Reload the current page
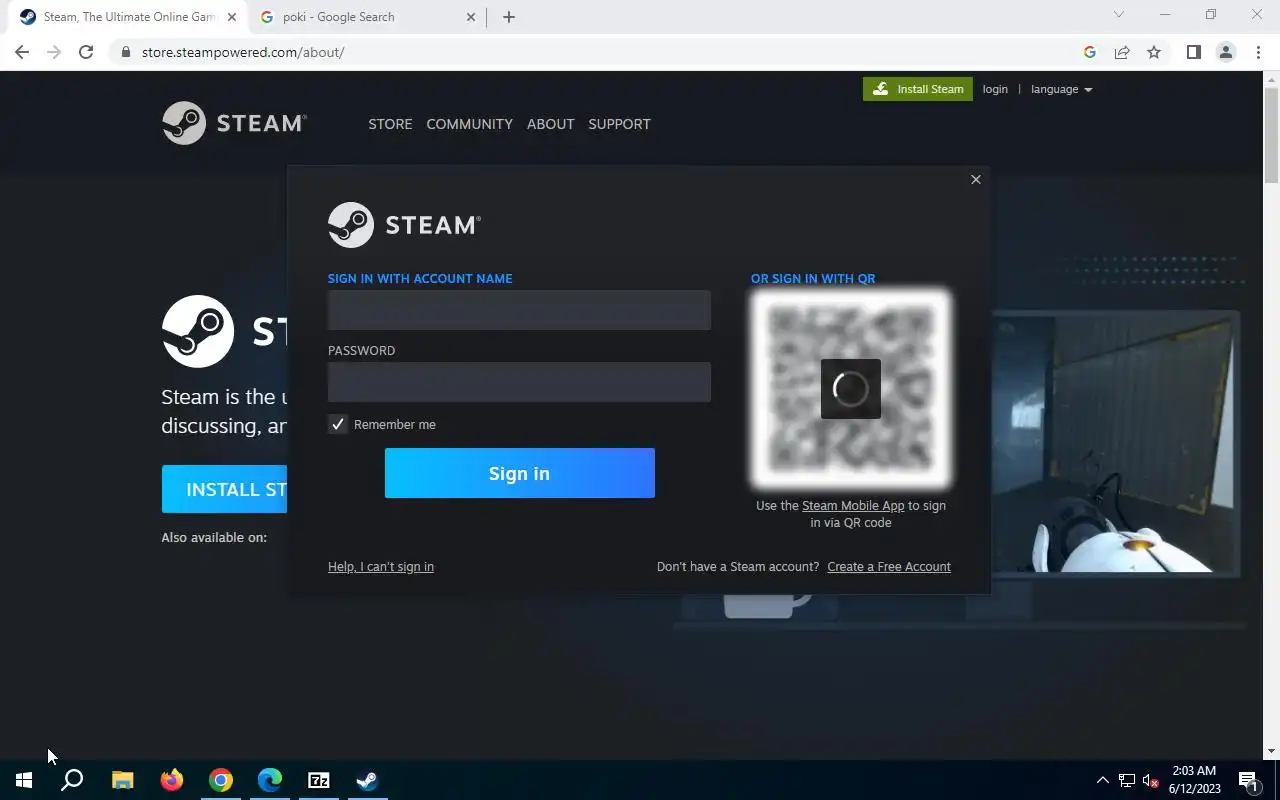The height and width of the screenshot is (800, 1280). click(x=86, y=52)
